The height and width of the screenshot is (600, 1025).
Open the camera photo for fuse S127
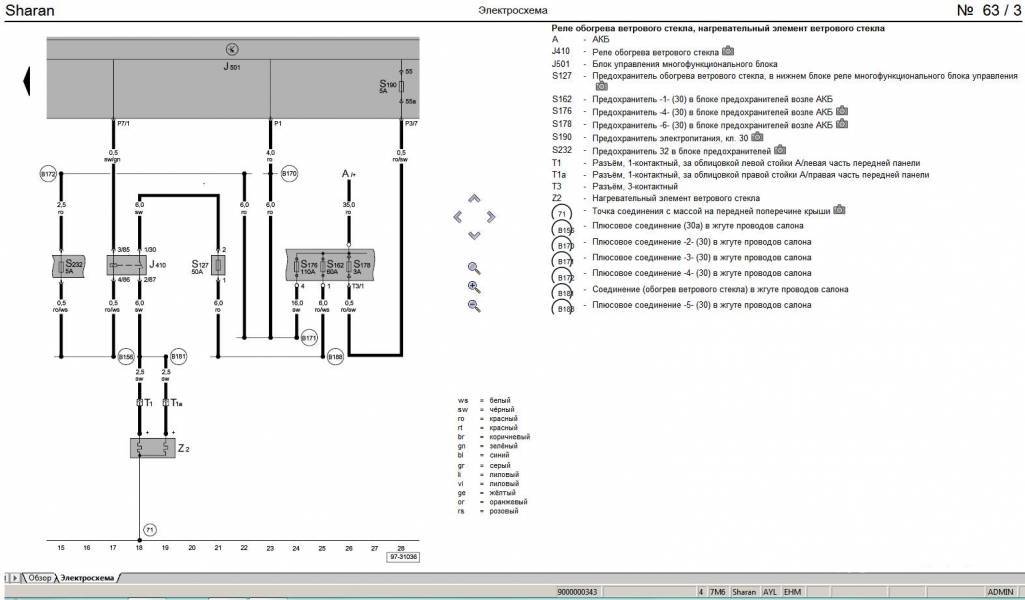(x=601, y=87)
